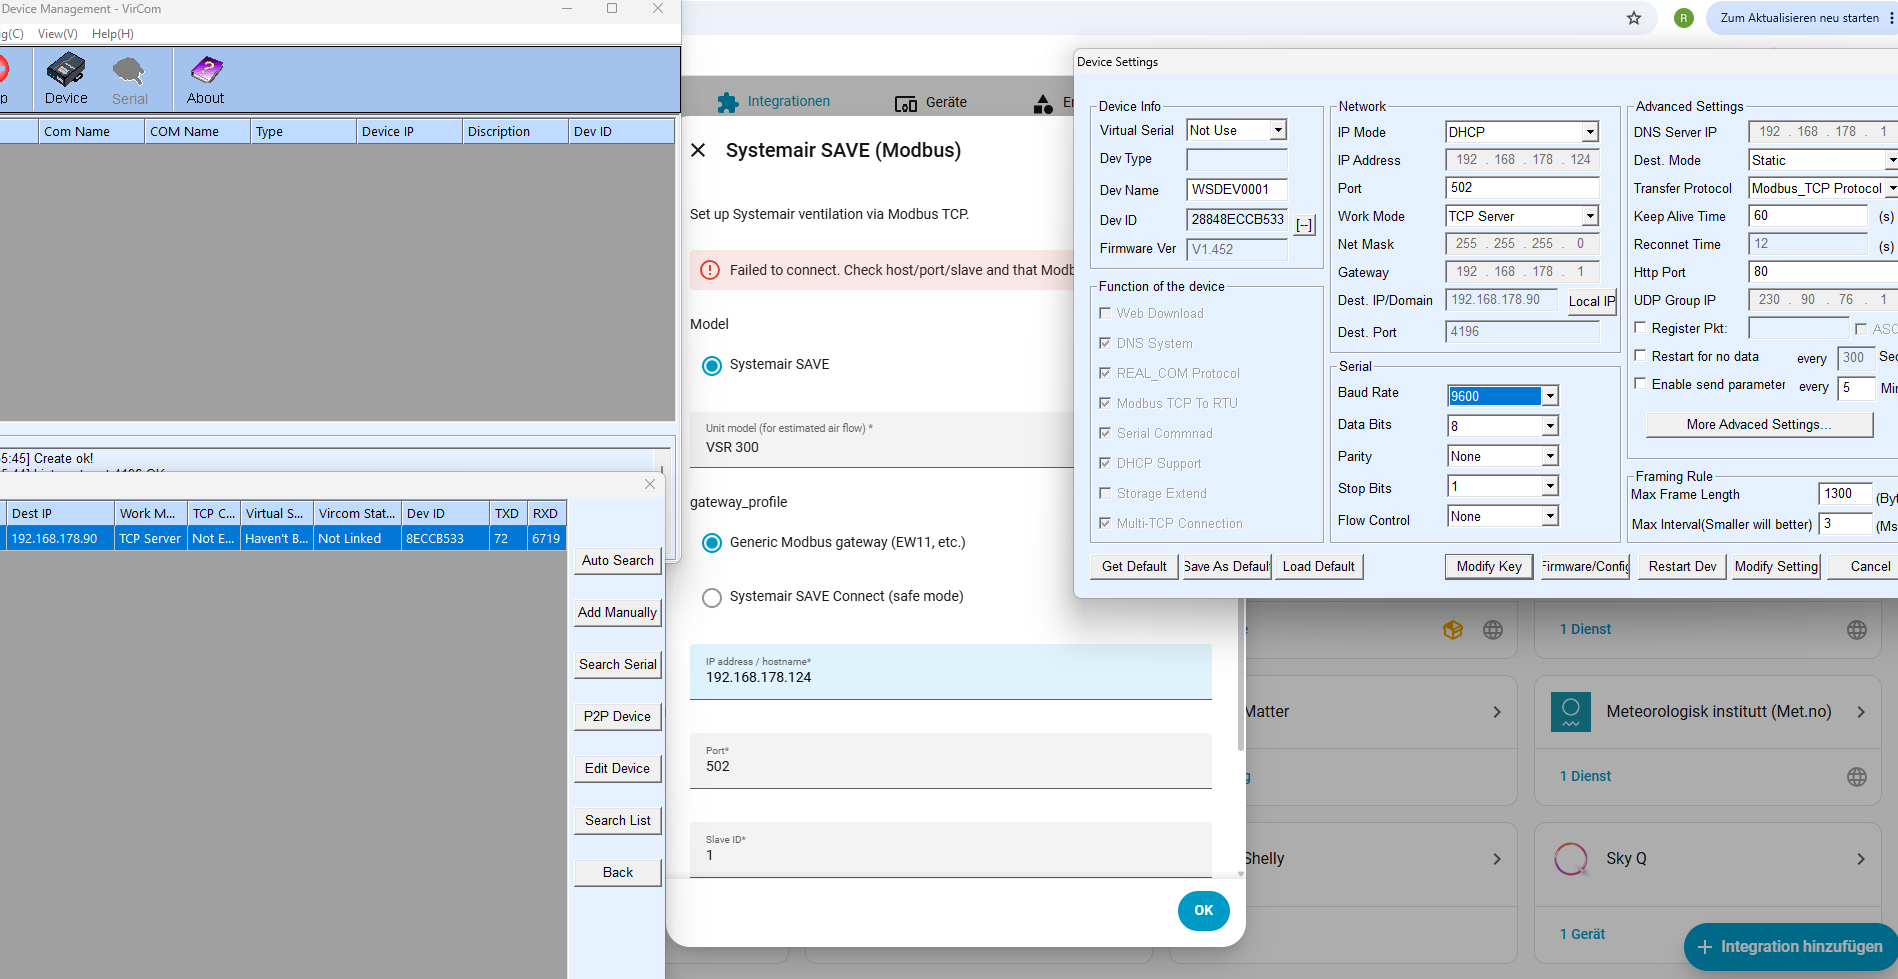This screenshot has height=979, width=1898.
Task: Open the Parity dropdown
Action: tap(1550, 456)
